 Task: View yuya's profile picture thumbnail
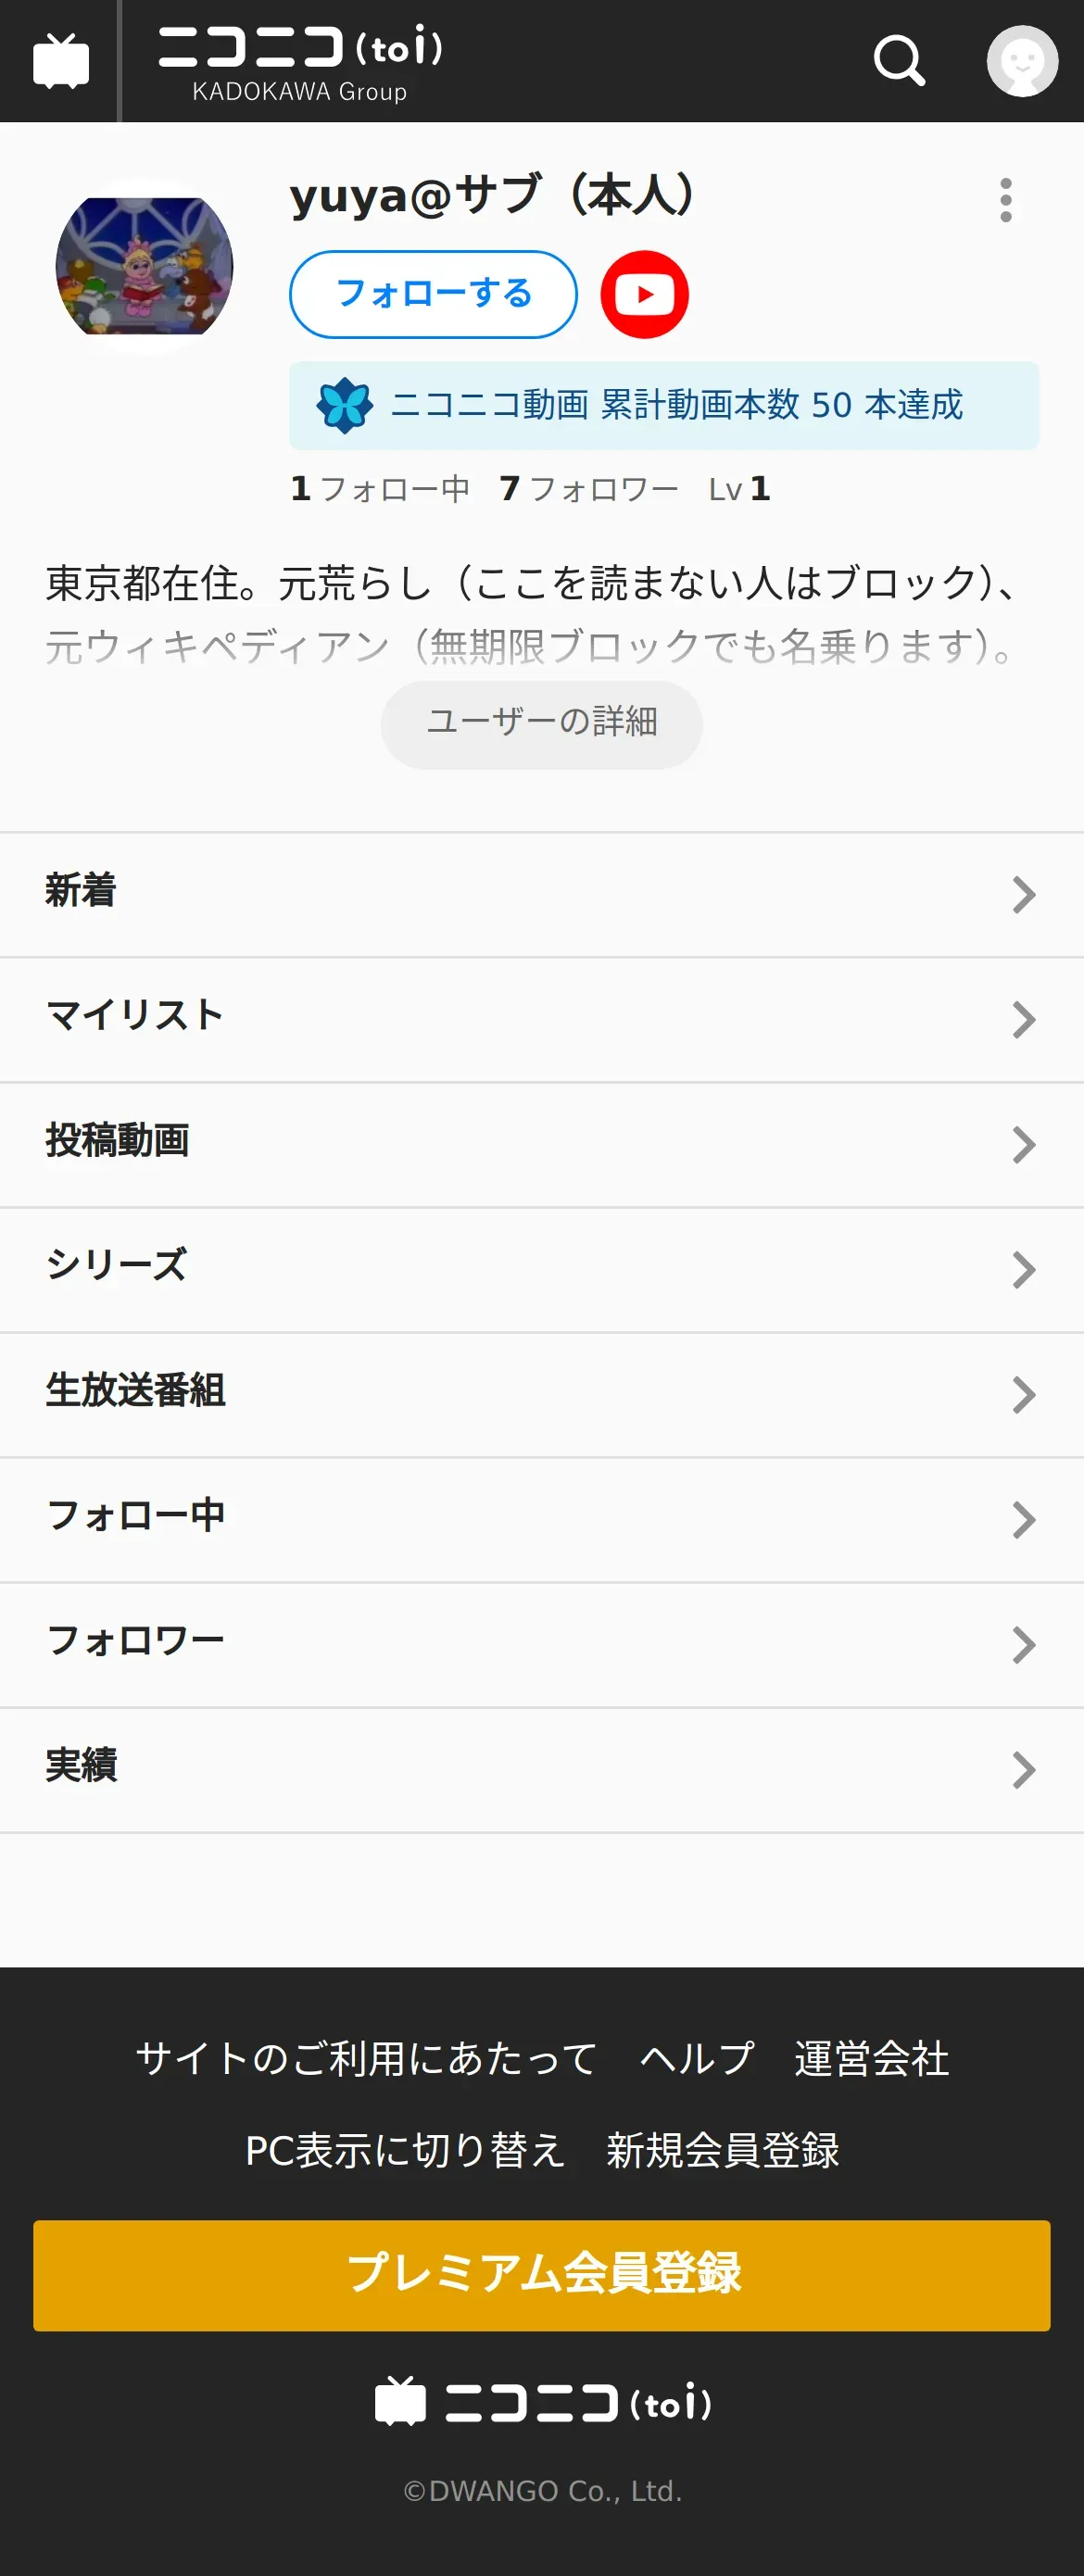(144, 266)
